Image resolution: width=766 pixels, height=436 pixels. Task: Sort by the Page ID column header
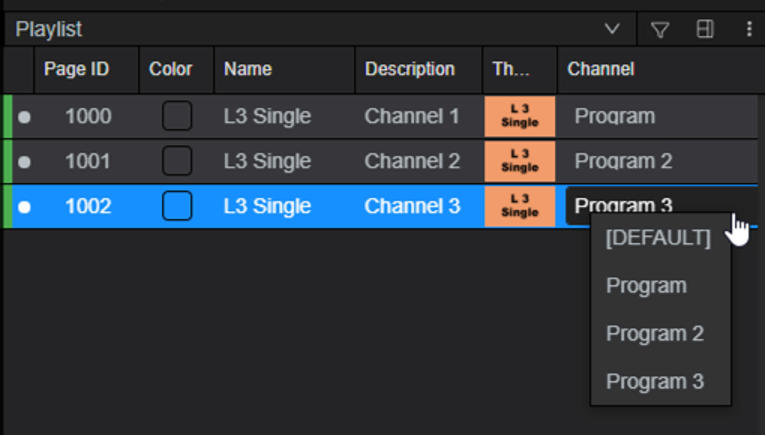[76, 69]
